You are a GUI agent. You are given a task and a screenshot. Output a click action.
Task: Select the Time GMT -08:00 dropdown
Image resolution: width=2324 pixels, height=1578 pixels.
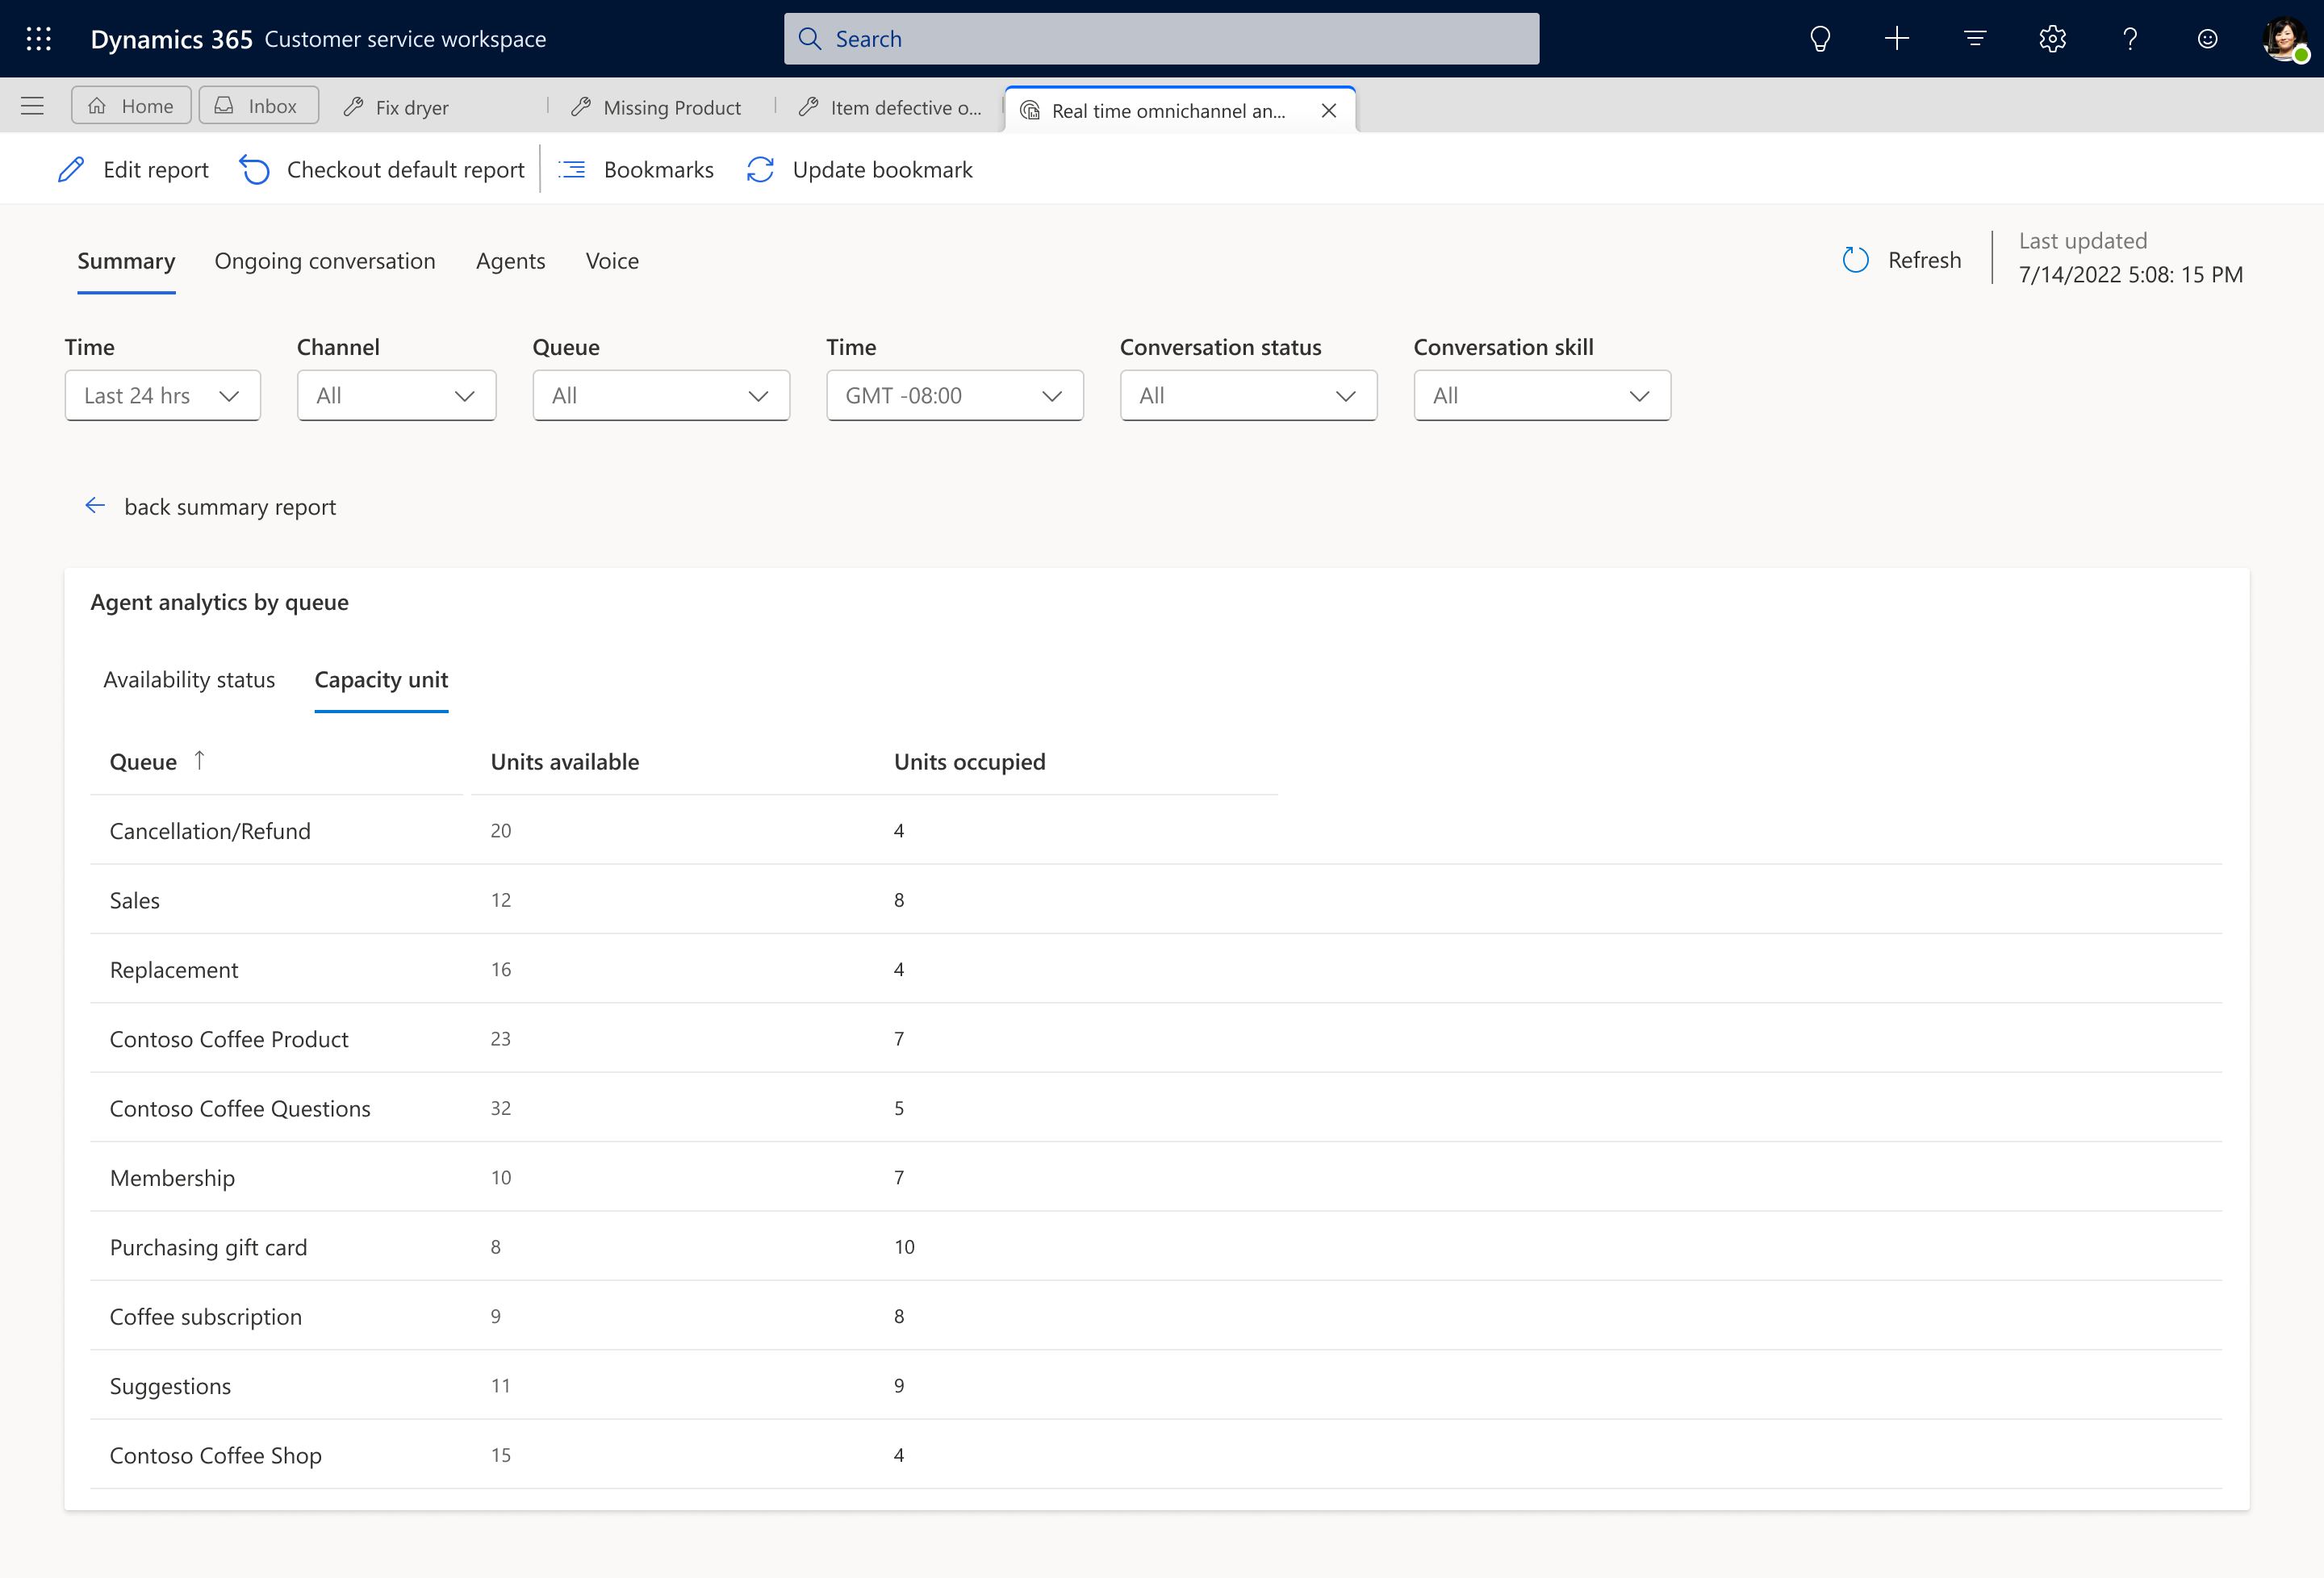951,394
